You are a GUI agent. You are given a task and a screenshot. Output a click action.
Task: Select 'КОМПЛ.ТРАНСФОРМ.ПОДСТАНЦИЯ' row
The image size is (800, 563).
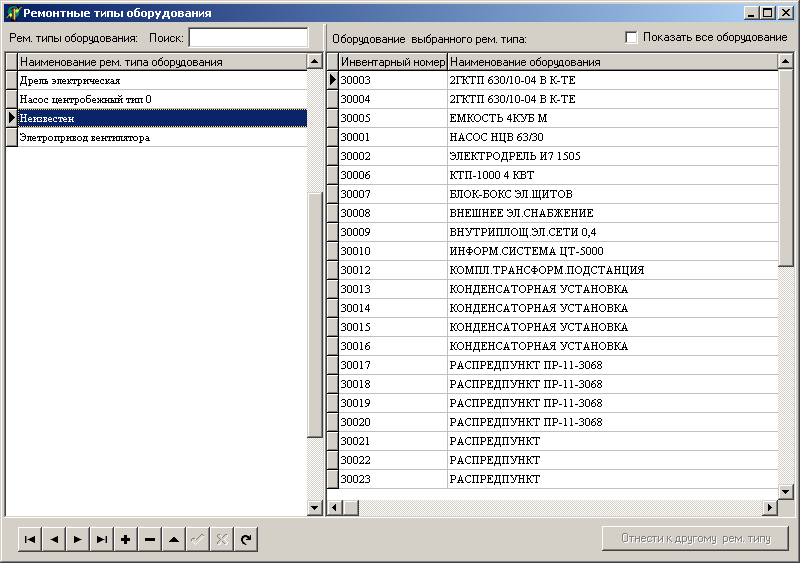[x=558, y=270]
